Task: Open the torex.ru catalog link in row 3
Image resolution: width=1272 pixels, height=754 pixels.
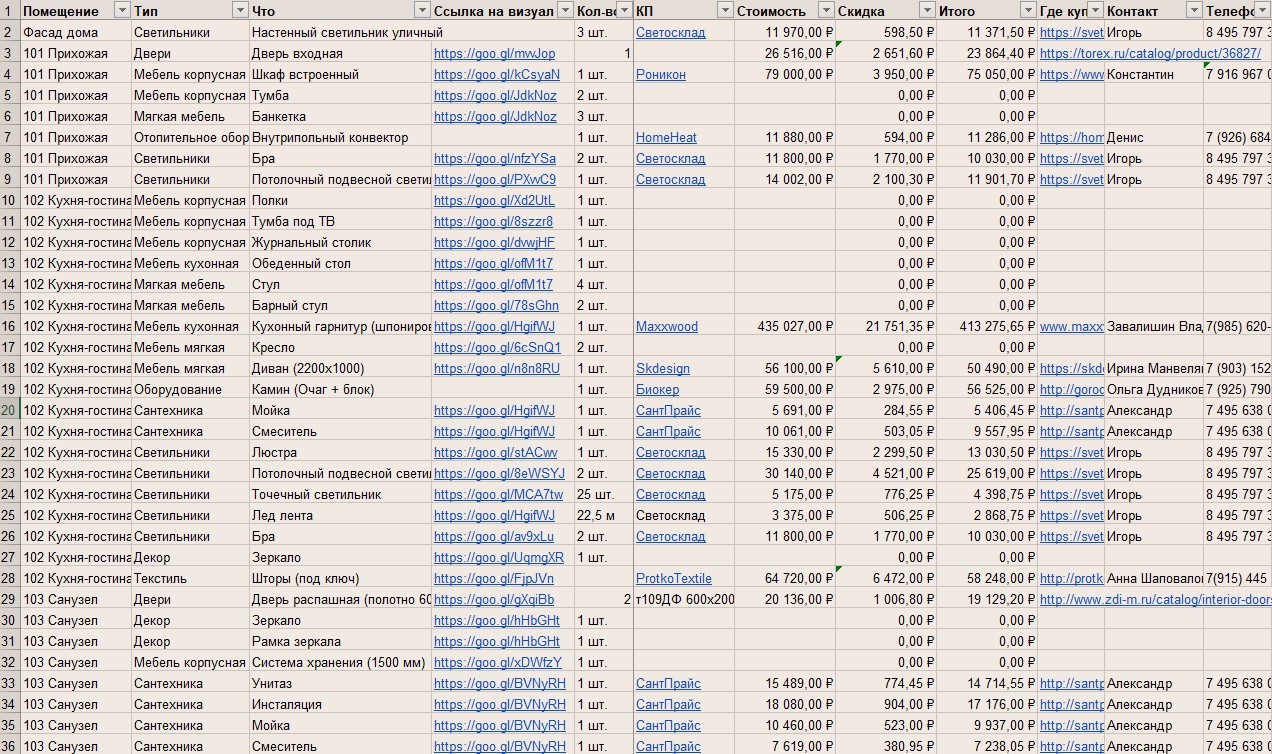Action: (1150, 53)
